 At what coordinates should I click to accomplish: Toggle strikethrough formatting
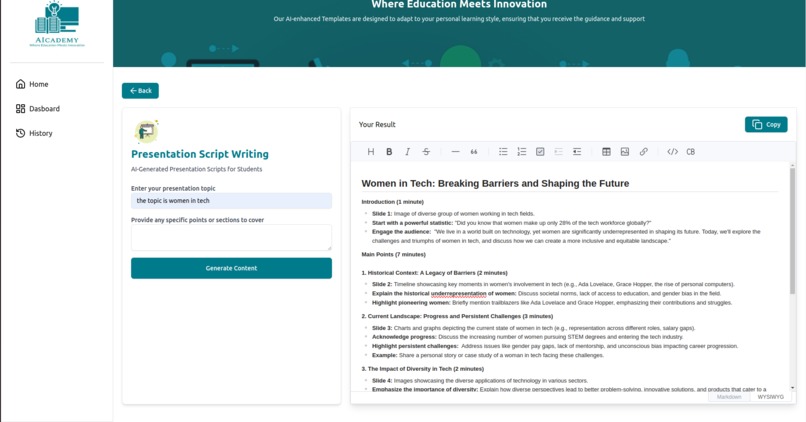[426, 152]
